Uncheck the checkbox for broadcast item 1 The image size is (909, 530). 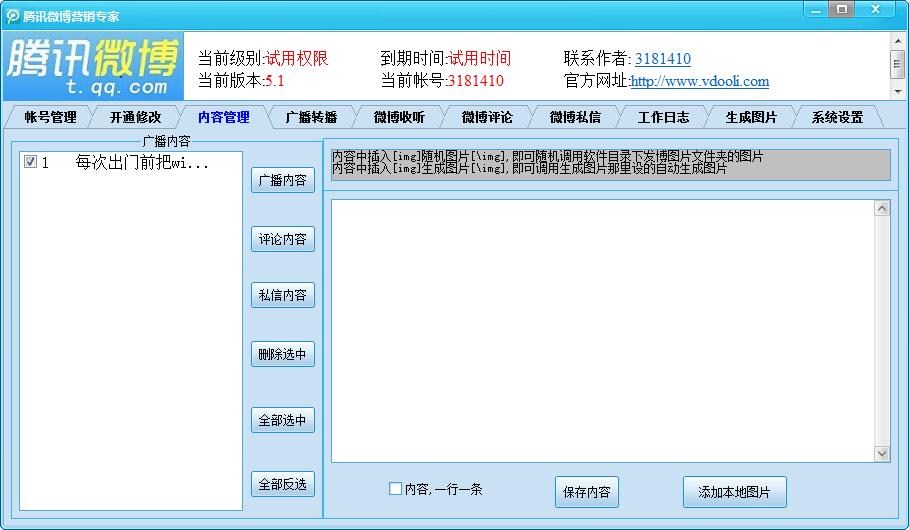pyautogui.click(x=31, y=162)
